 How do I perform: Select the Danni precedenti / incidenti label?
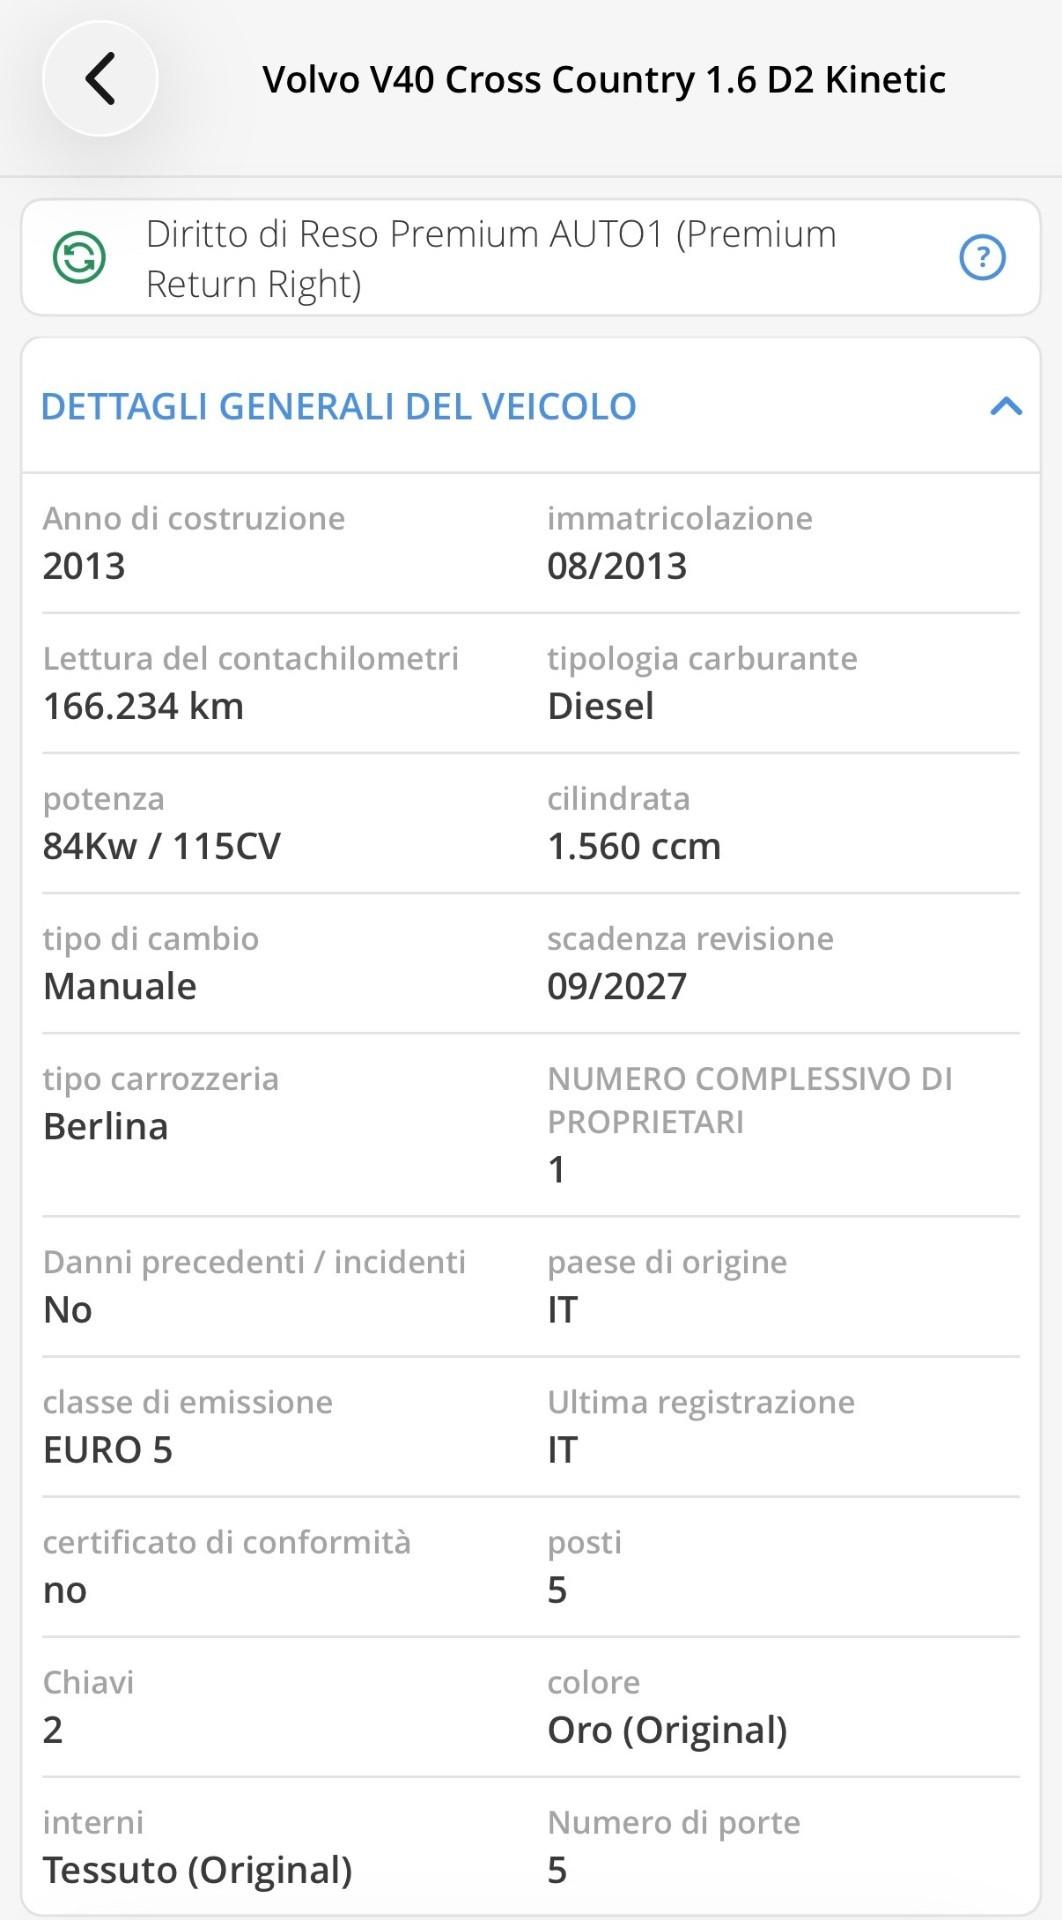click(254, 1262)
